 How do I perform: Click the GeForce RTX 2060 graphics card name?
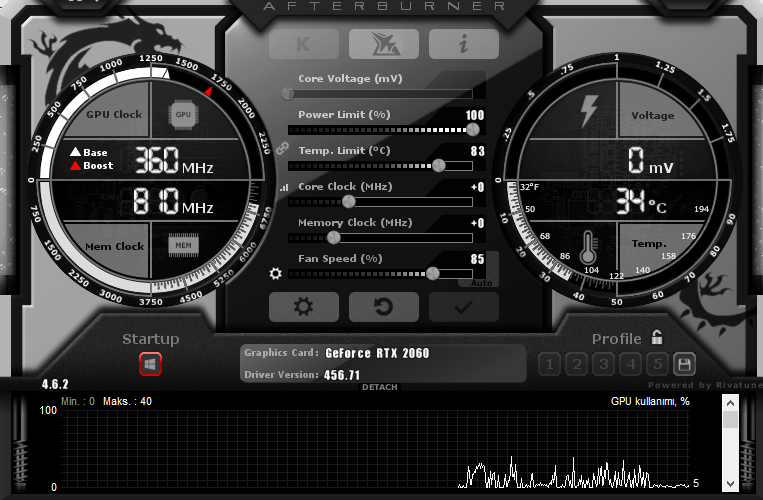click(x=377, y=353)
